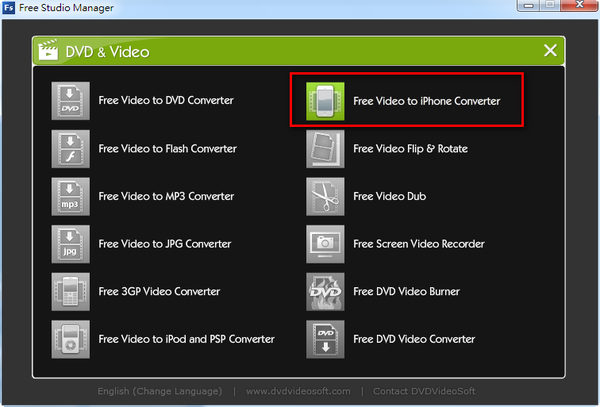Select 'Free Video to JPG Converter' label
The height and width of the screenshot is (407, 600).
[165, 244]
